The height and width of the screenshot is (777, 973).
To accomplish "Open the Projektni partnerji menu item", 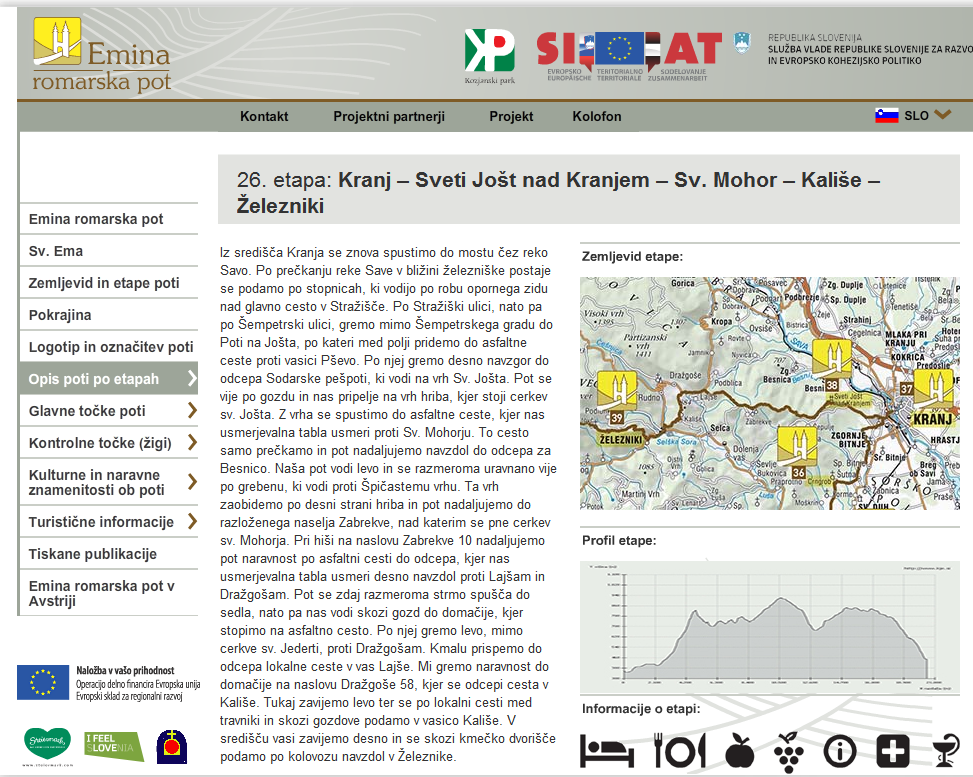I will tap(389, 116).
